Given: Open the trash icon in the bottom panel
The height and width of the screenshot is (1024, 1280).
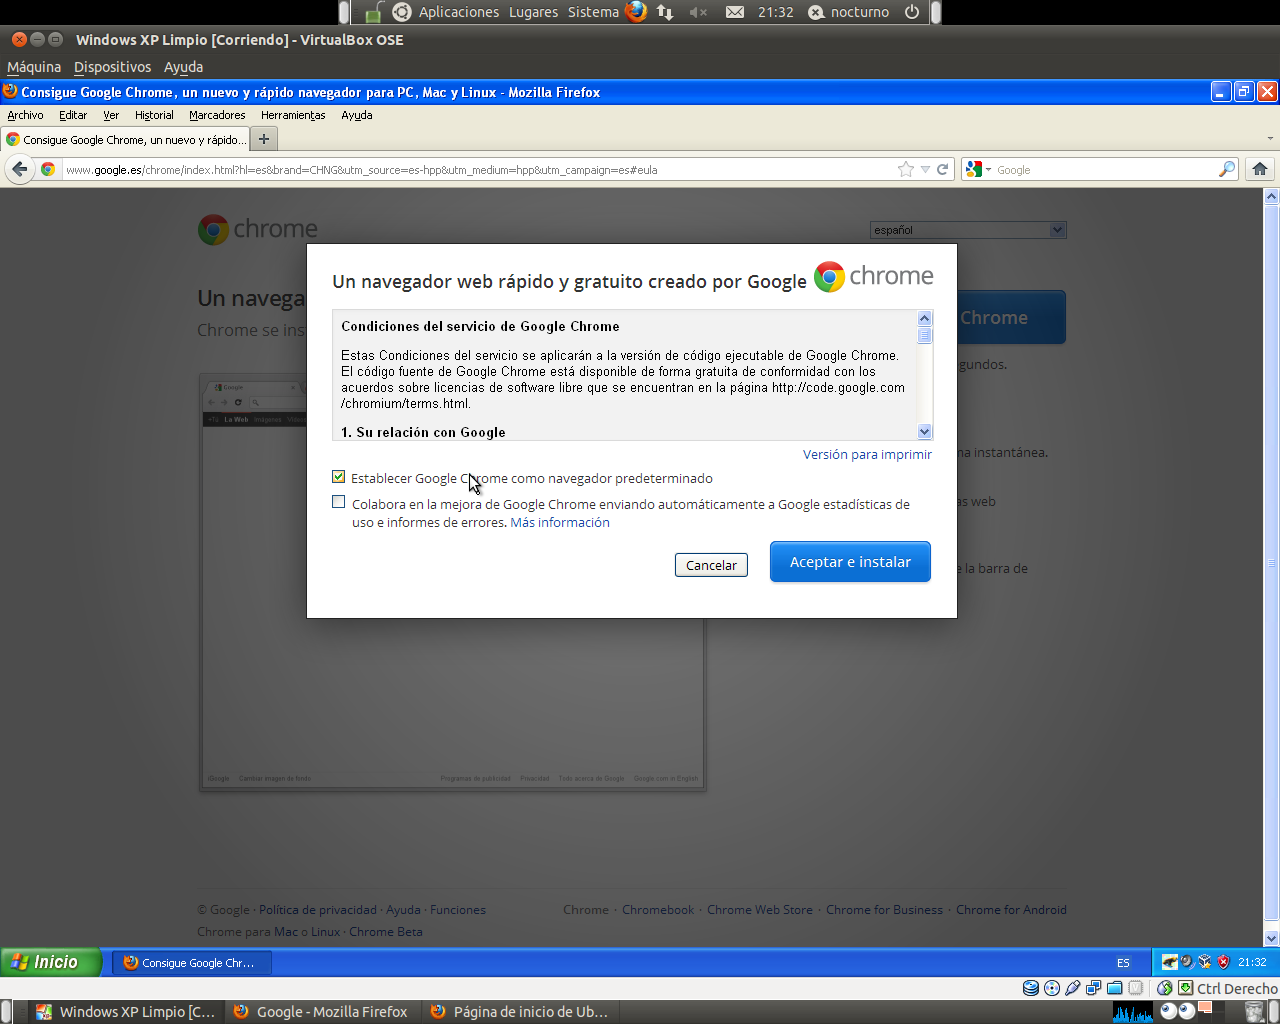Looking at the screenshot, I should click(1254, 1012).
